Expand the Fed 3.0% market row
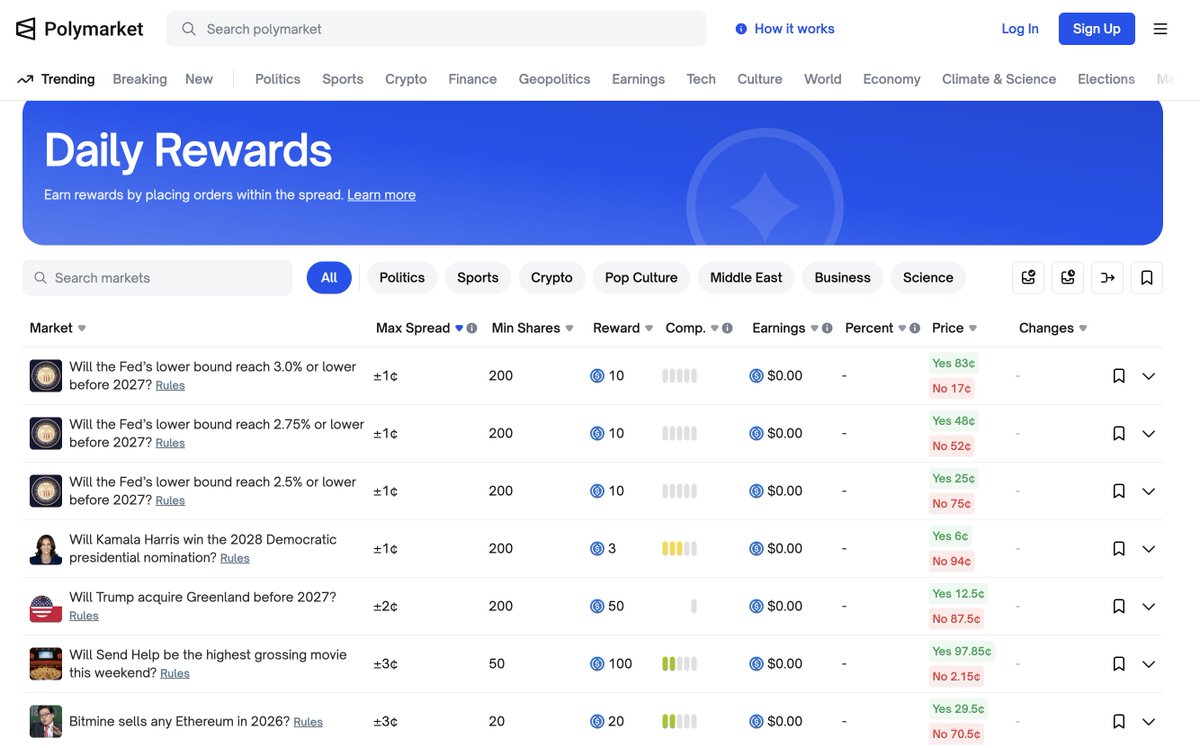 point(1149,376)
